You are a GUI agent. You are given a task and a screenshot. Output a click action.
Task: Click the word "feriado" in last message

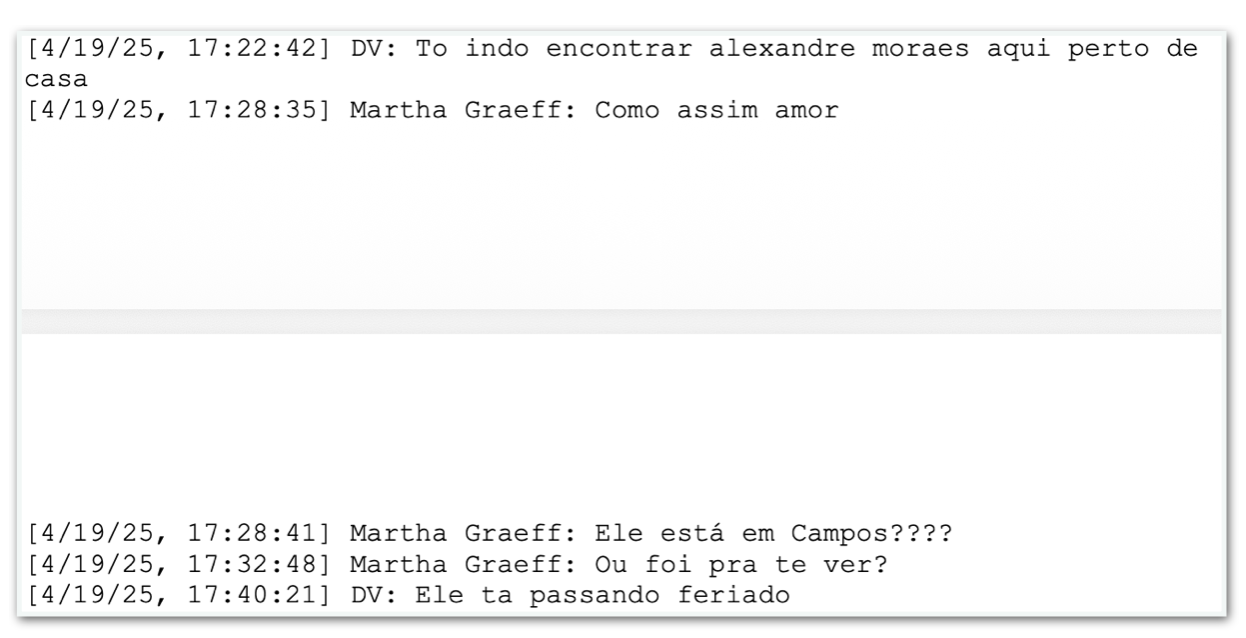pos(732,598)
